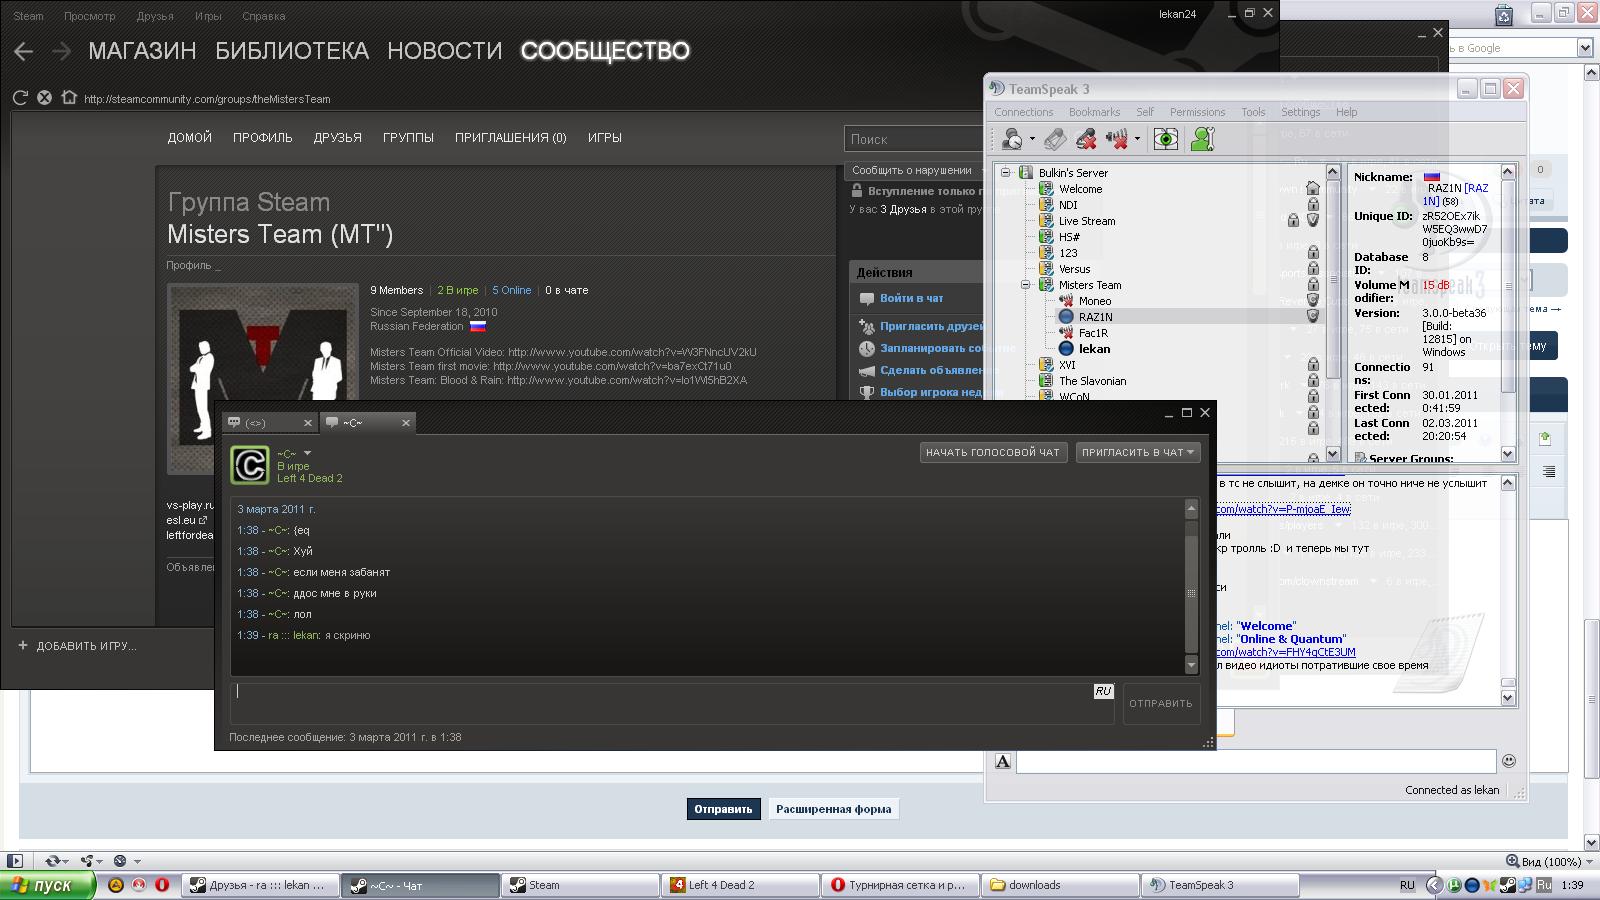Viewport: 1600px width, 900px height.
Task: Go back in Steam browser
Action: point(24,51)
